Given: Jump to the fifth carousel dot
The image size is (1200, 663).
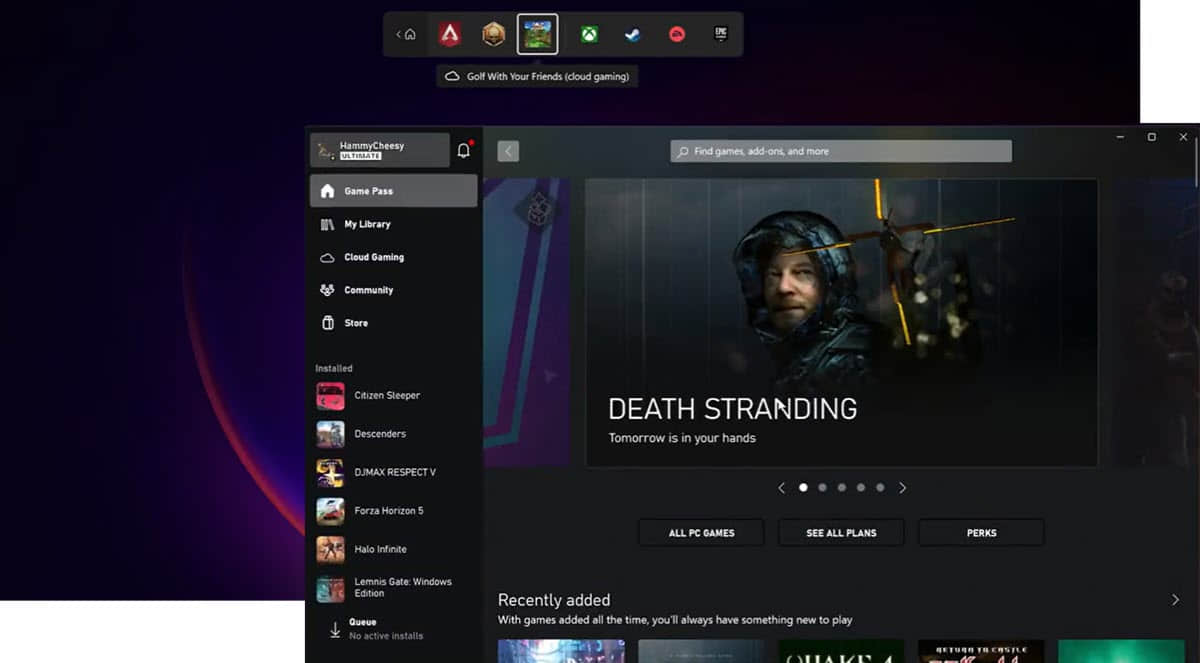Looking at the screenshot, I should point(880,488).
